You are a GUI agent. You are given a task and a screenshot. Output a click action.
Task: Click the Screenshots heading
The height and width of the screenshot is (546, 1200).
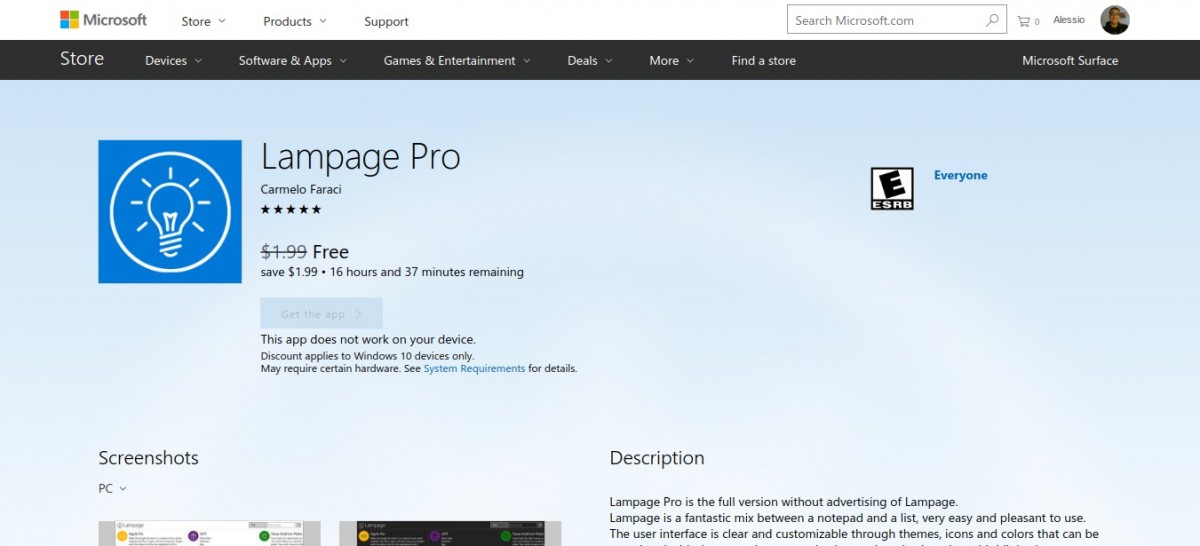pyautogui.click(x=148, y=458)
